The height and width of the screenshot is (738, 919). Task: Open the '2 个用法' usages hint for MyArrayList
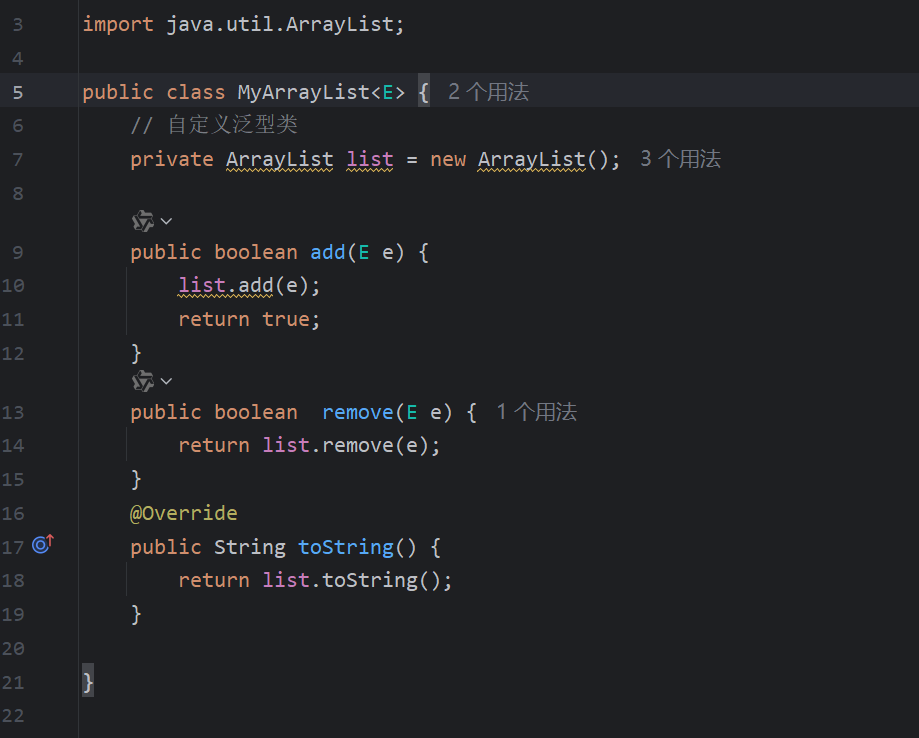tap(488, 92)
